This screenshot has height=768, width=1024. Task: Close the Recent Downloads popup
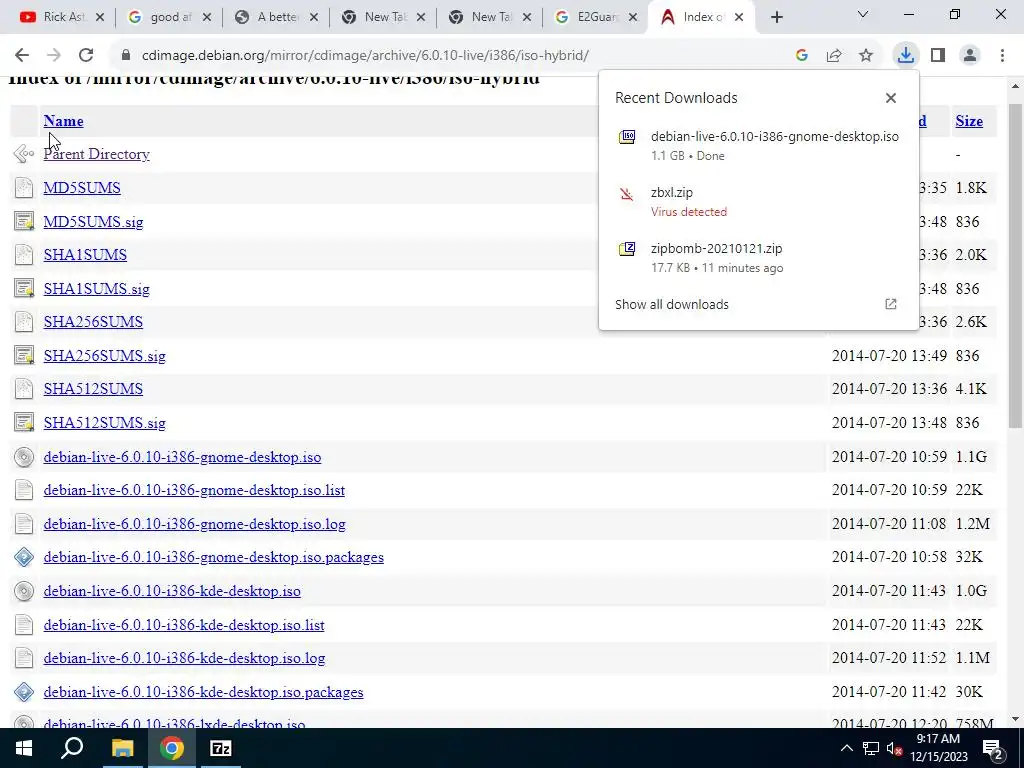[x=891, y=98]
